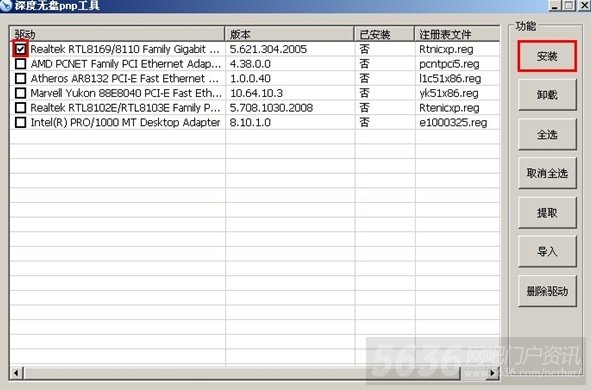Click the 安装 button
591x390 pixels.
pos(547,57)
